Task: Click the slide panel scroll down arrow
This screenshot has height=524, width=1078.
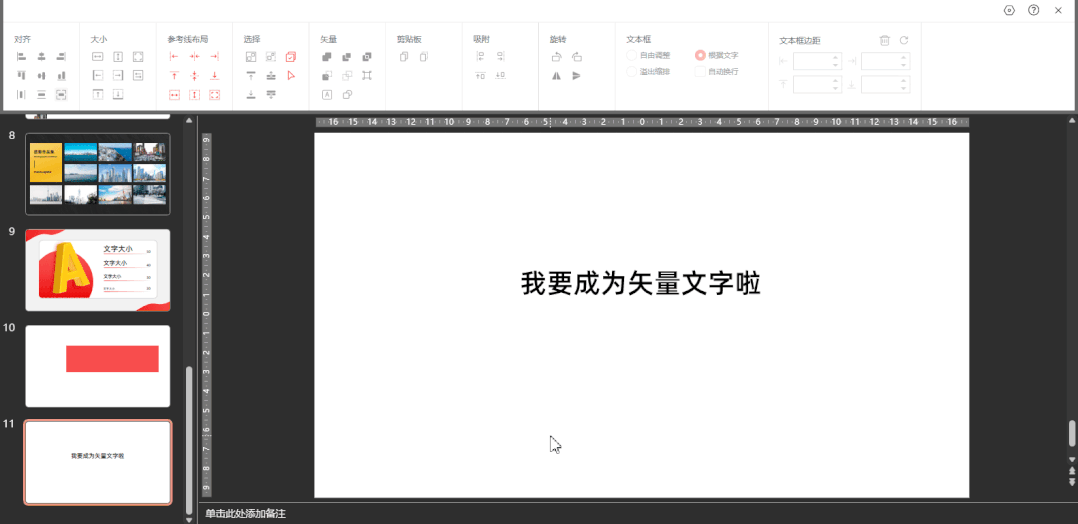Action: pos(190,520)
